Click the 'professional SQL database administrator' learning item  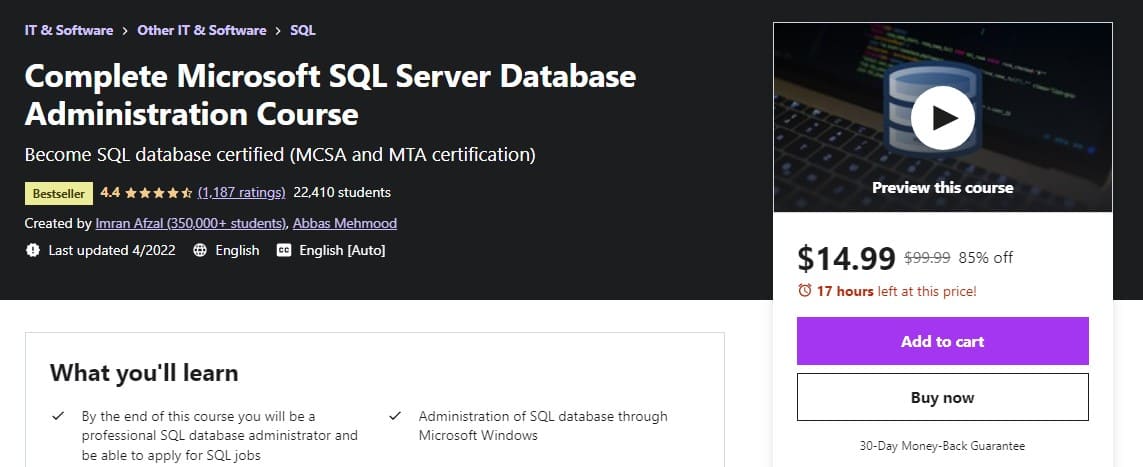point(219,436)
